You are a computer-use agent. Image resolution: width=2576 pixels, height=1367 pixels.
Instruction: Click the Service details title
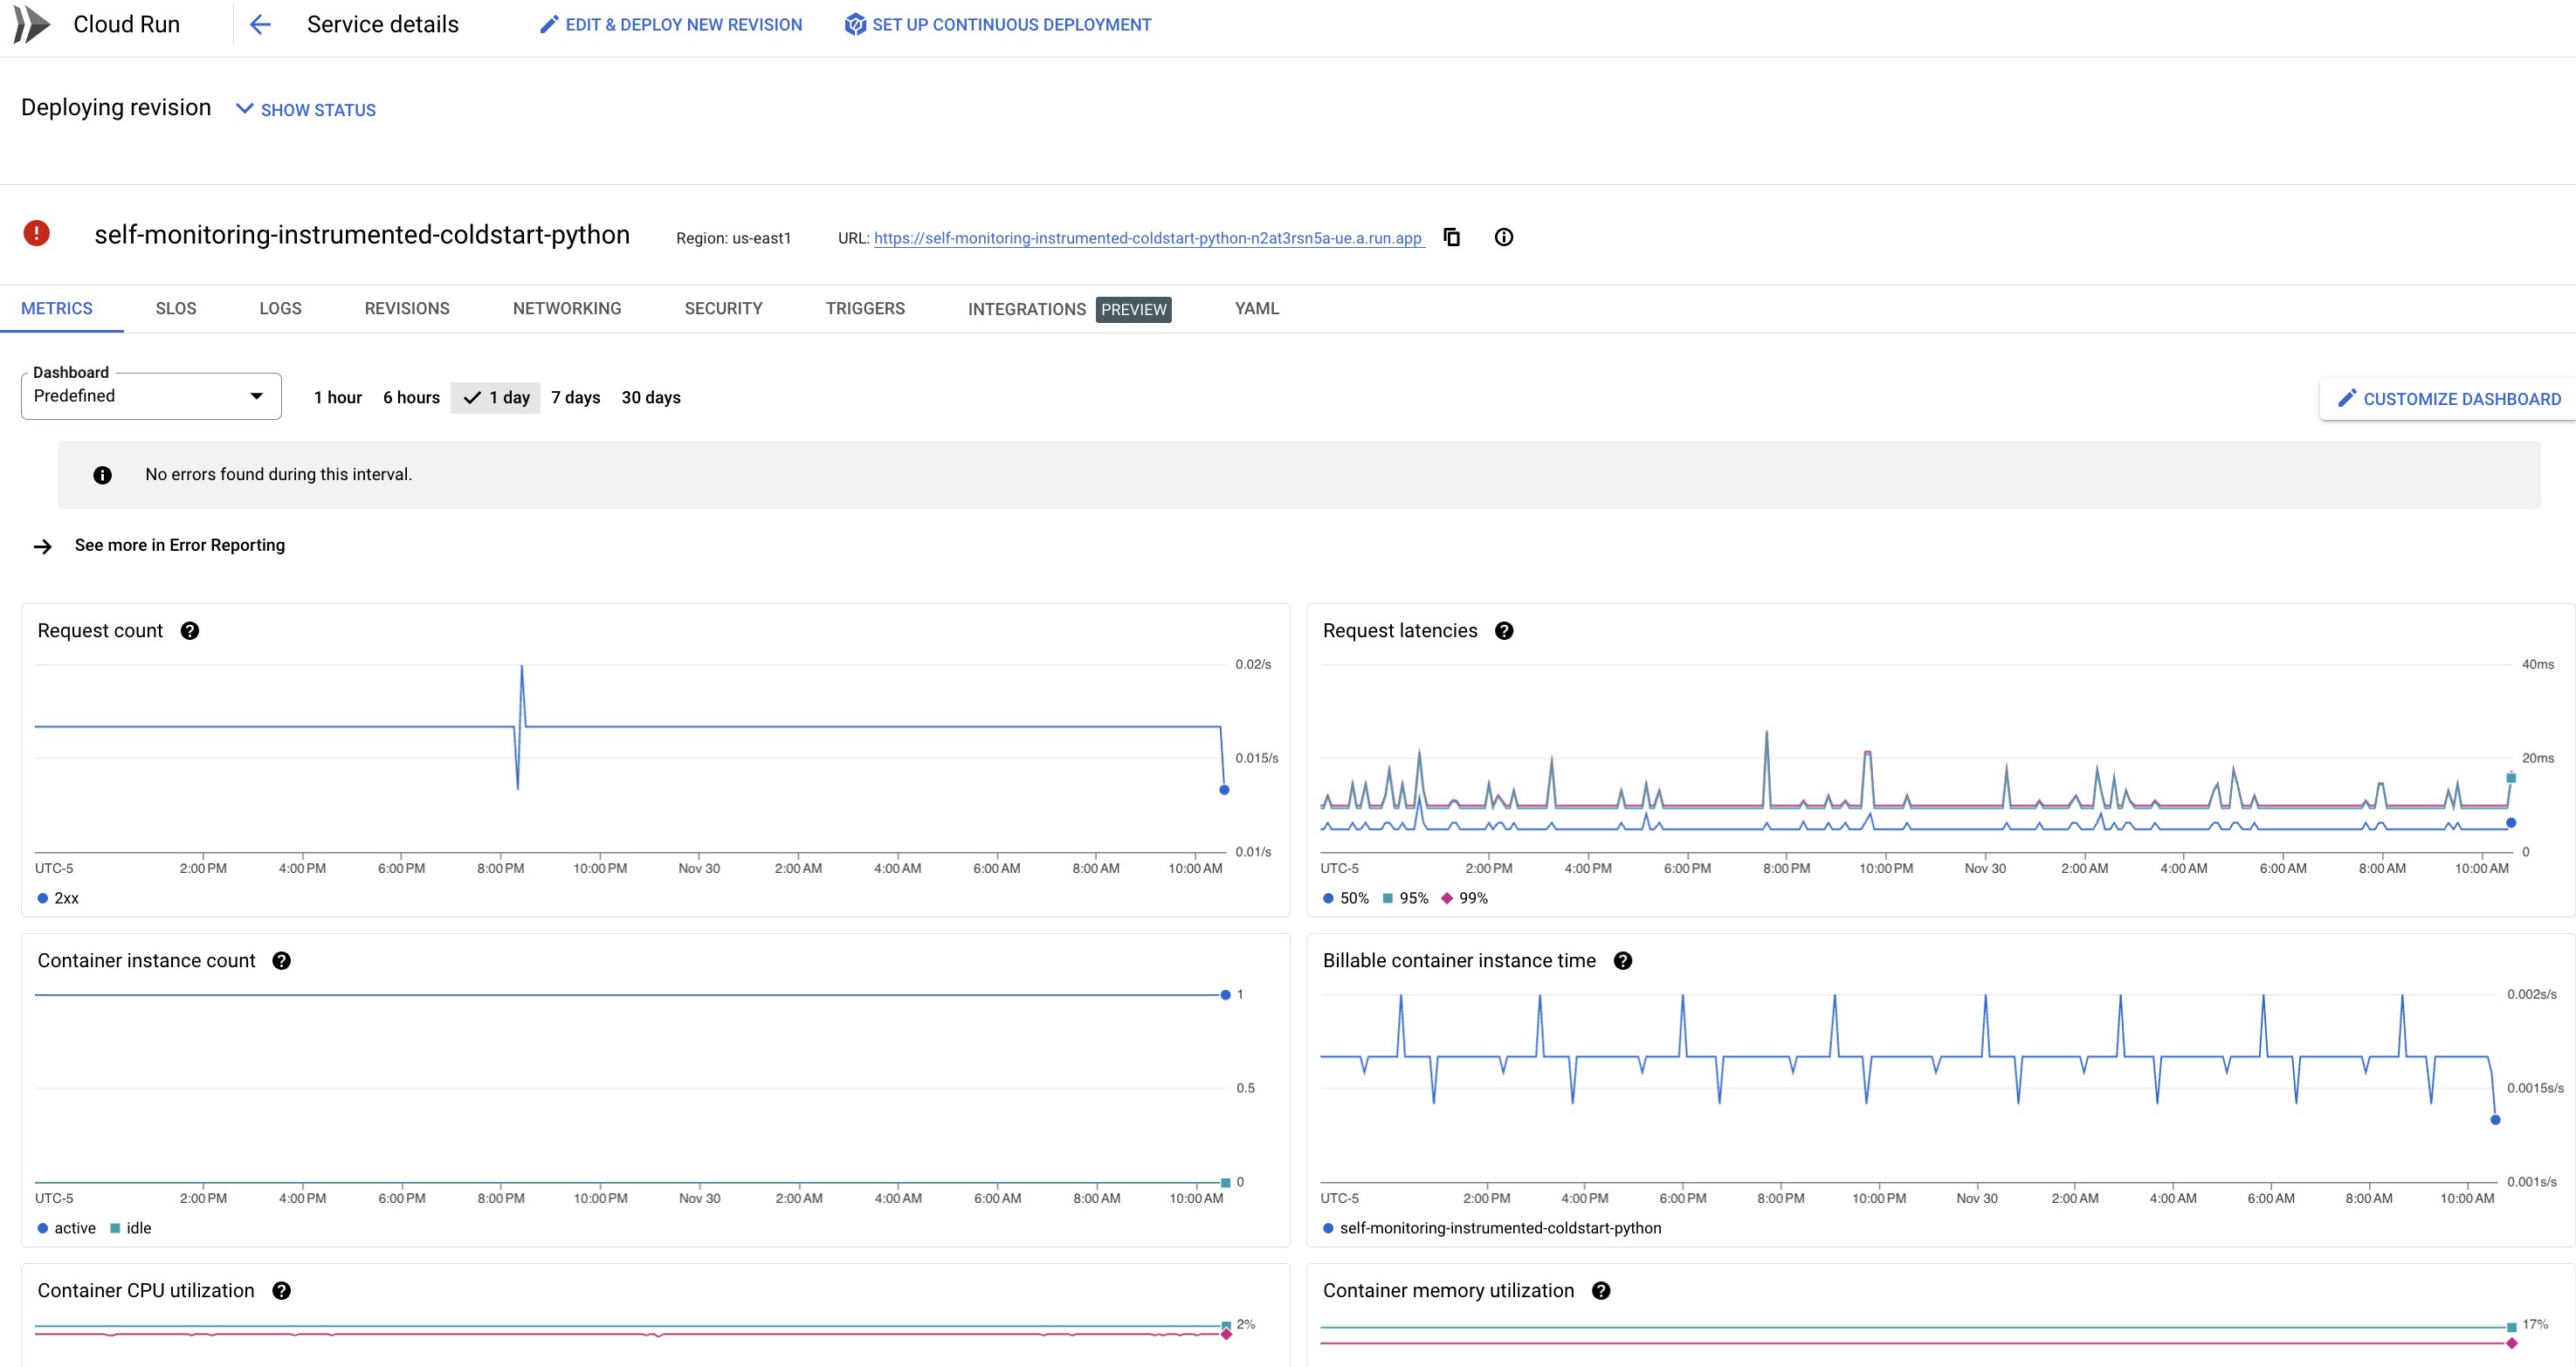click(x=383, y=25)
